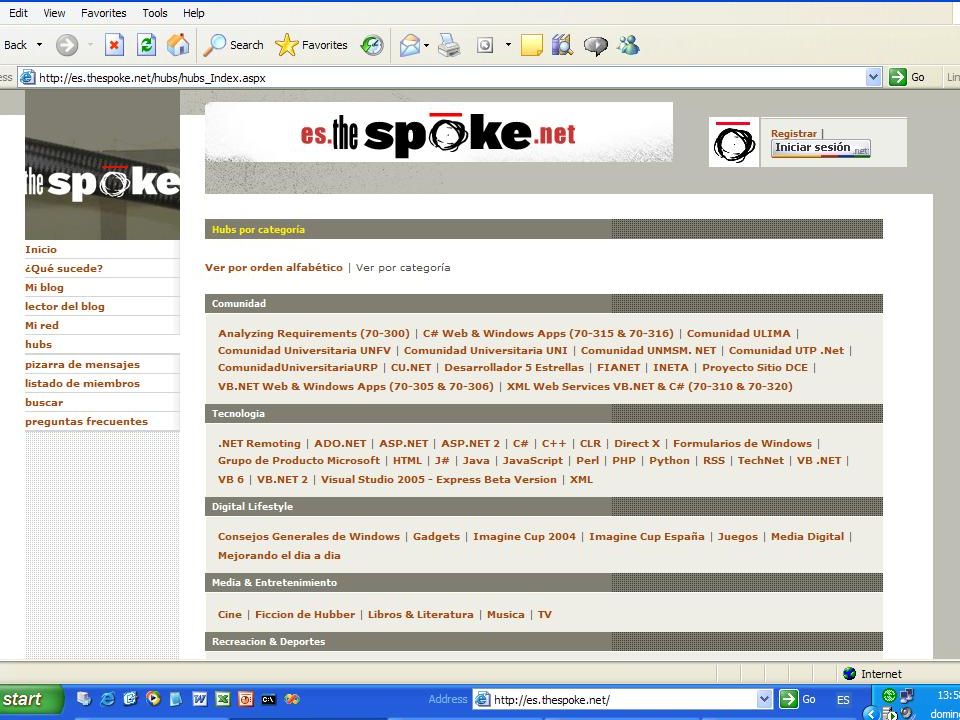Click the green Go arrow beside address bar
This screenshot has width=960, height=720.
[x=898, y=77]
